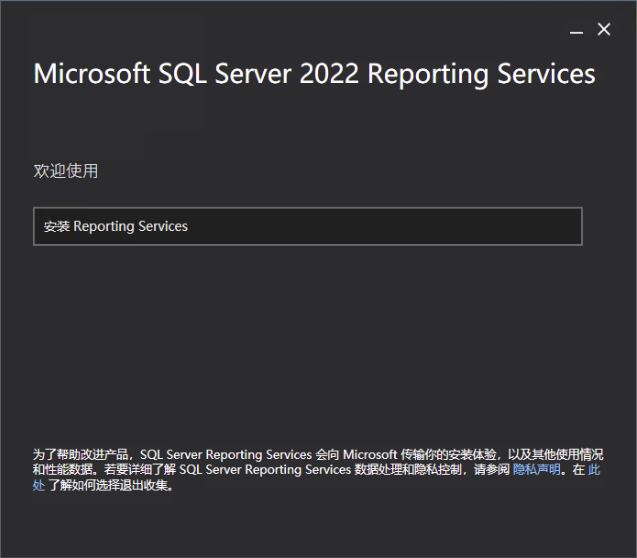Select the Microsoft SQL Server 2022 Reporting Services title

(x=314, y=74)
